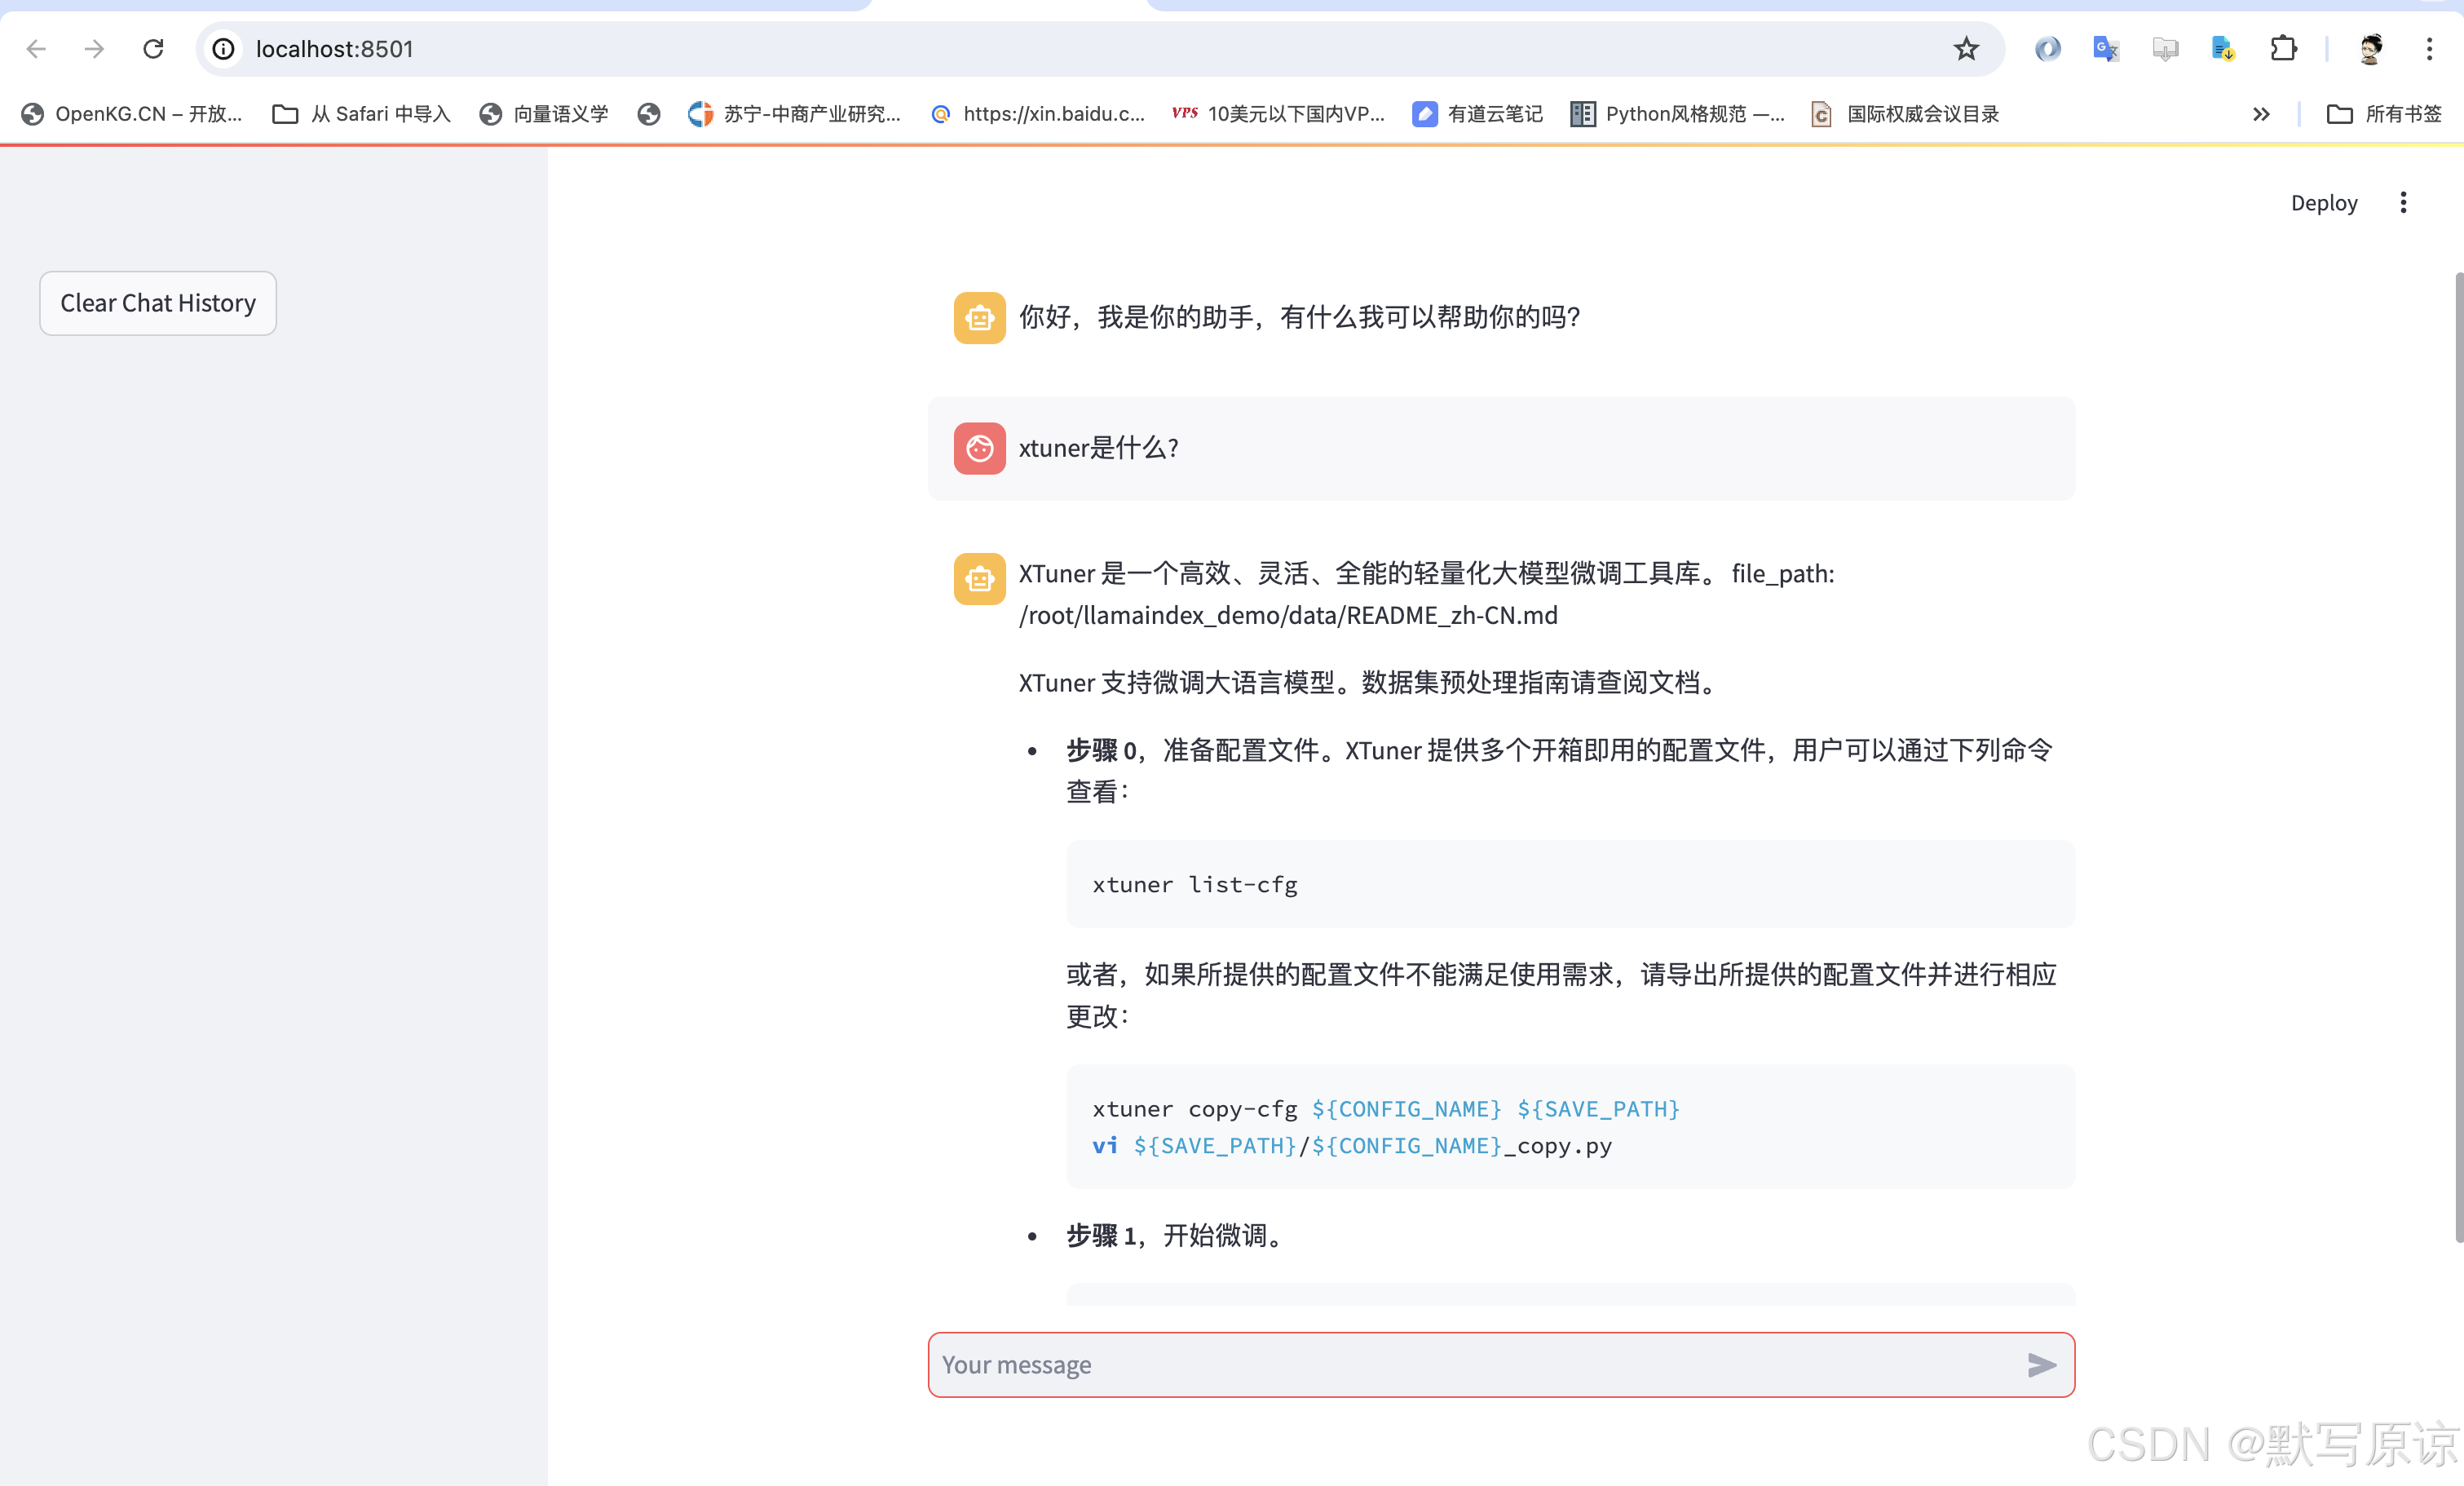Click the reload page icon
Screen dimensions: 2464x1486
click(153, 48)
